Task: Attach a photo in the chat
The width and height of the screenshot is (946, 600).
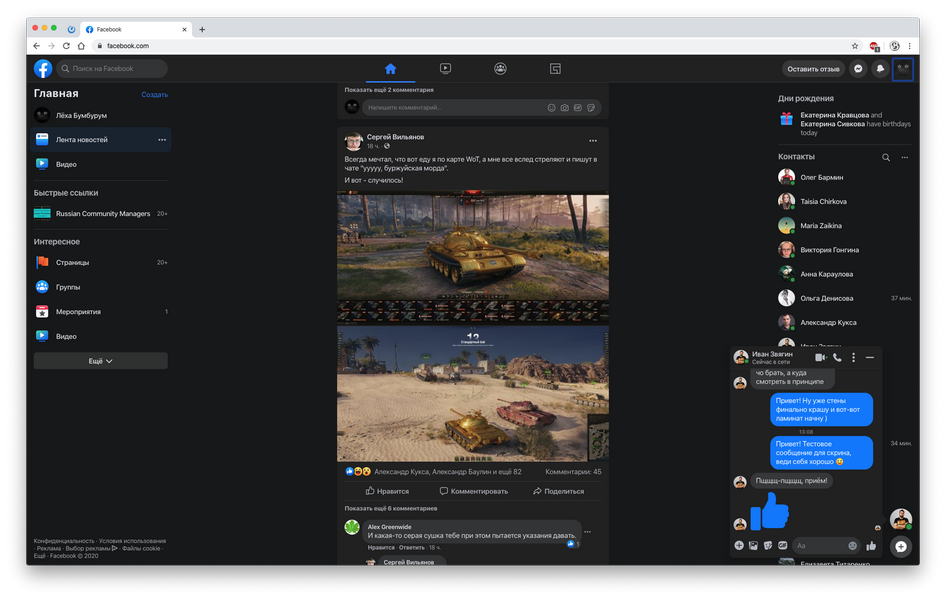Action: coord(754,546)
